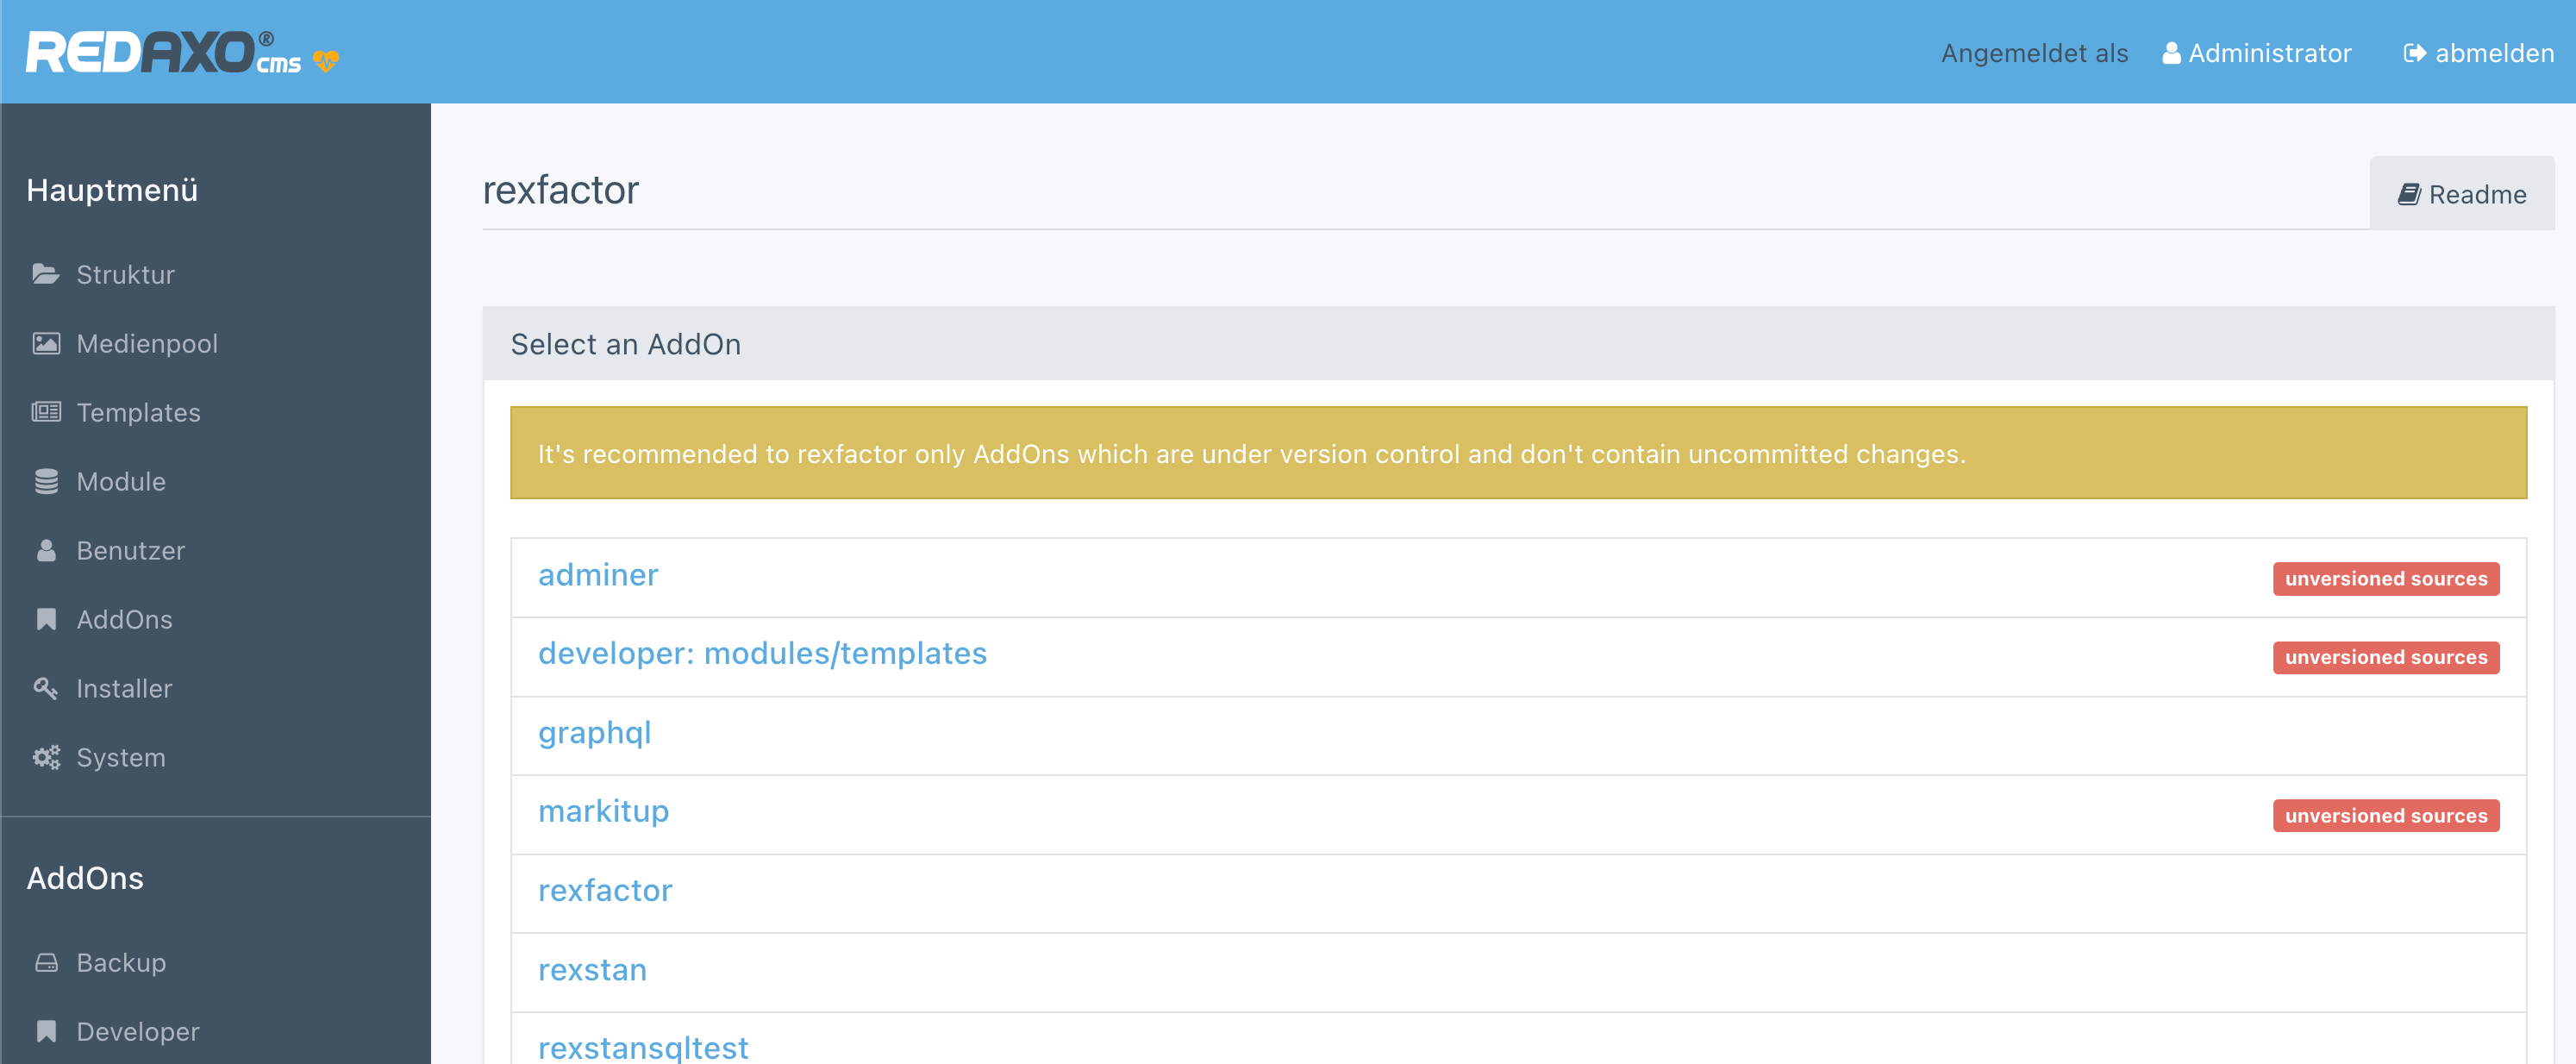Screen dimensions: 2576x1064
Task: Click the Readme button
Action: (2458, 192)
